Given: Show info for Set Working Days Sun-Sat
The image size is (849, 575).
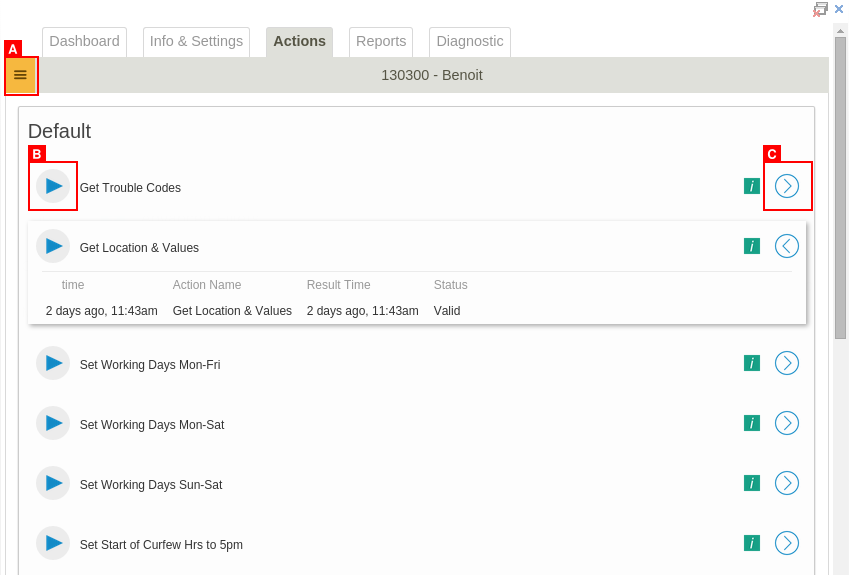Looking at the screenshot, I should click(752, 483).
